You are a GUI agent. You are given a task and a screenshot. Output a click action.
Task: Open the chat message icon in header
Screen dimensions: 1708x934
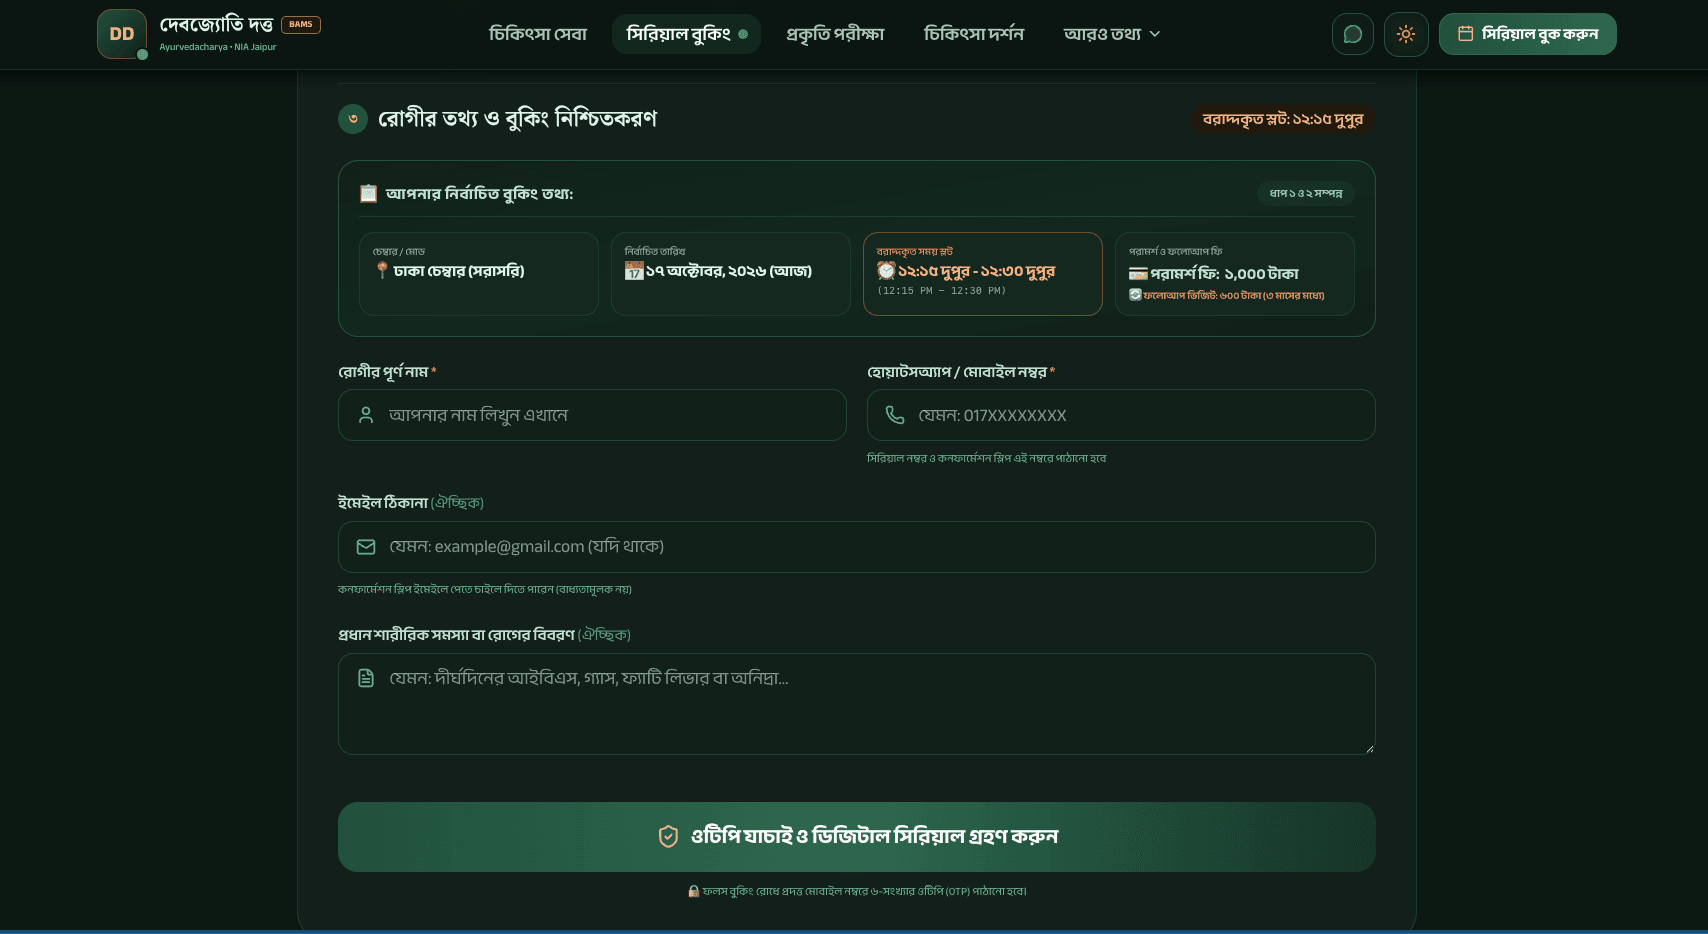(1353, 34)
